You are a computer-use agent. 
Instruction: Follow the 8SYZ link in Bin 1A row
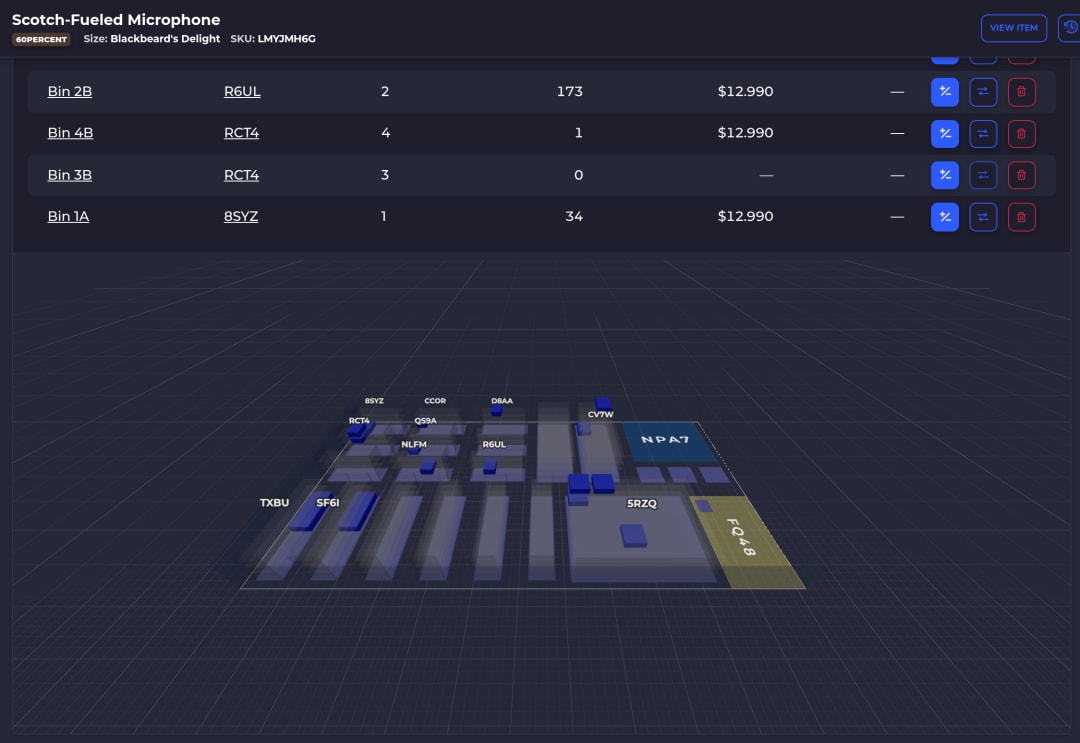241,216
